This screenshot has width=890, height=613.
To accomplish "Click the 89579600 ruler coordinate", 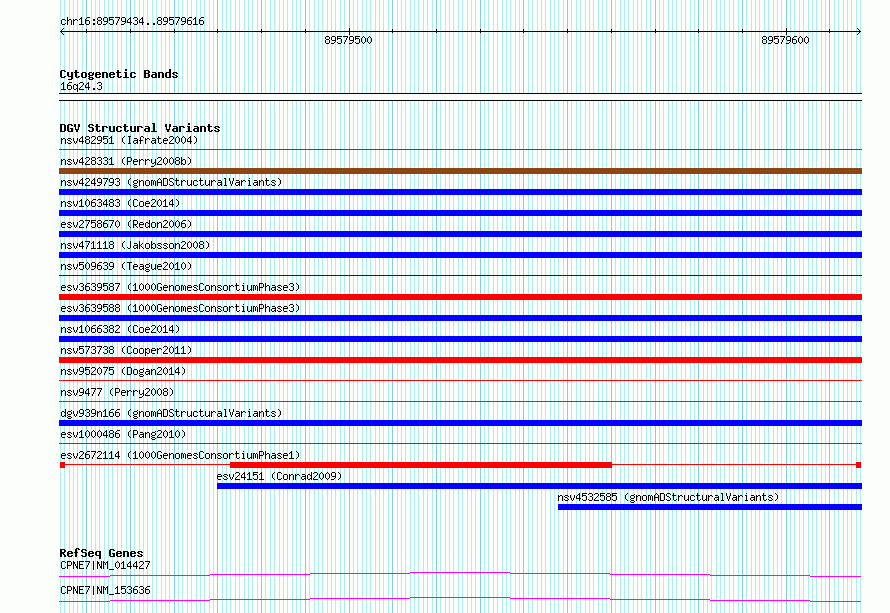I will tap(785, 40).
